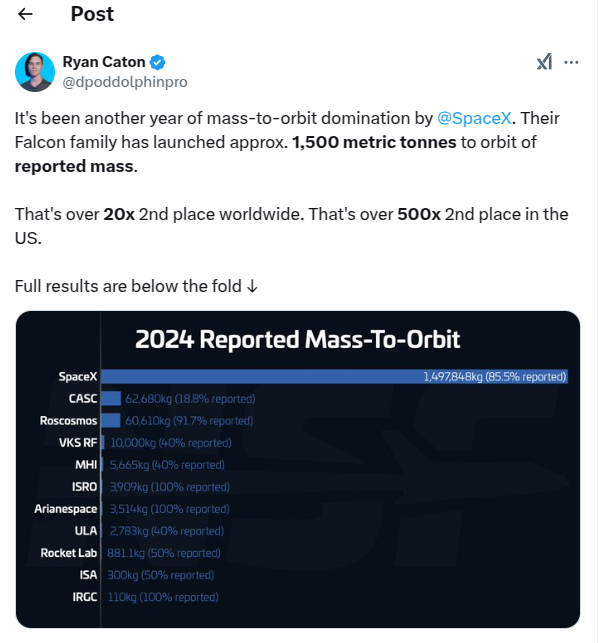Click the back arrow icon
Image resolution: width=601 pixels, height=643 pixels.
point(26,14)
